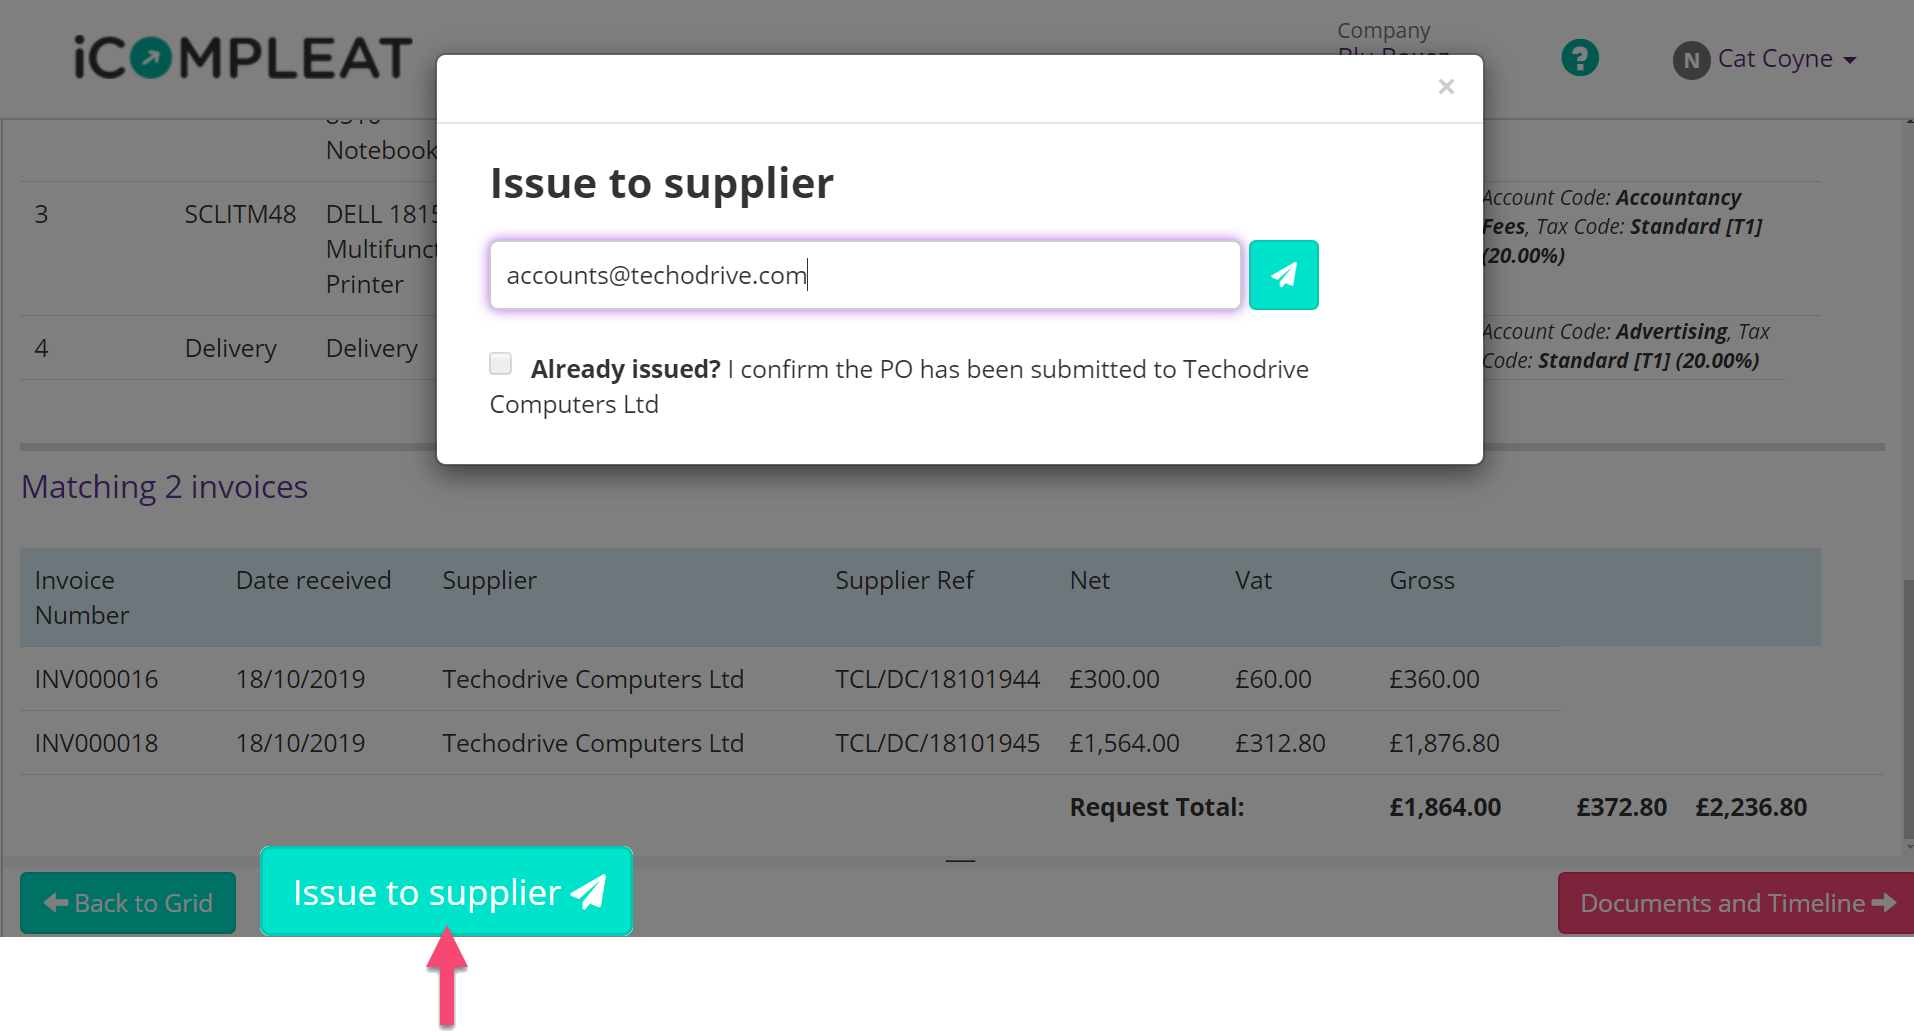This screenshot has width=1914, height=1032.
Task: Select invoice INV000018 row
Action: 790,743
